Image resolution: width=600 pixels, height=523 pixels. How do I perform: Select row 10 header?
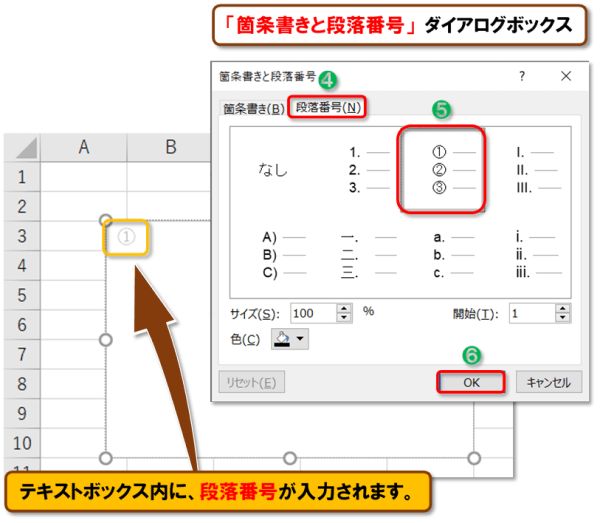(x=22, y=443)
